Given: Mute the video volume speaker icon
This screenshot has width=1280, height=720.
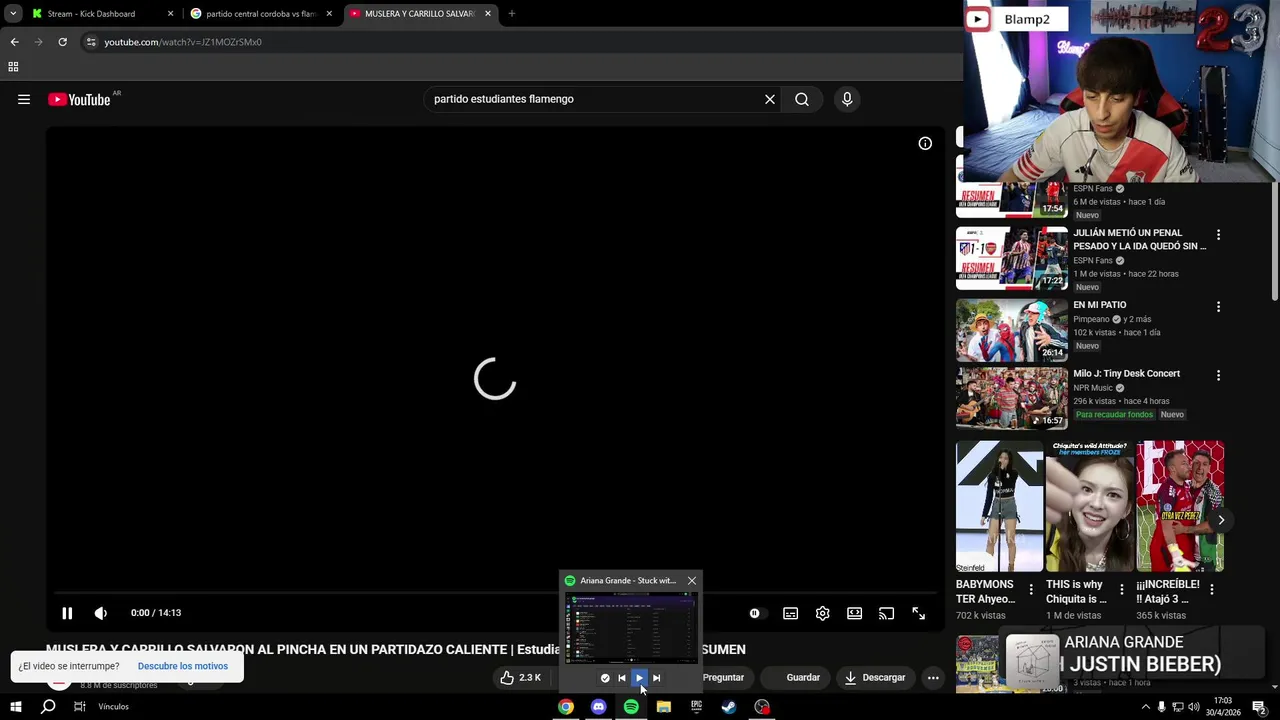Looking at the screenshot, I should [100, 613].
